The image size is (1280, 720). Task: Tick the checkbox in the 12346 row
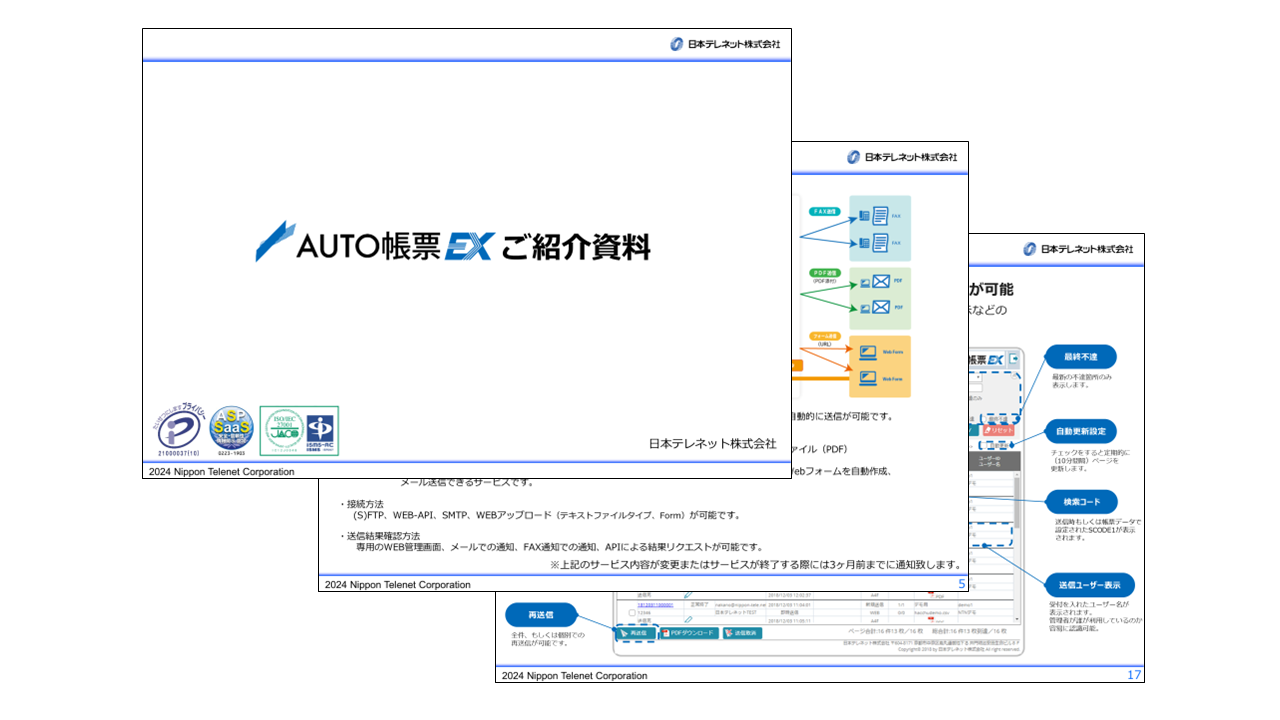point(632,612)
